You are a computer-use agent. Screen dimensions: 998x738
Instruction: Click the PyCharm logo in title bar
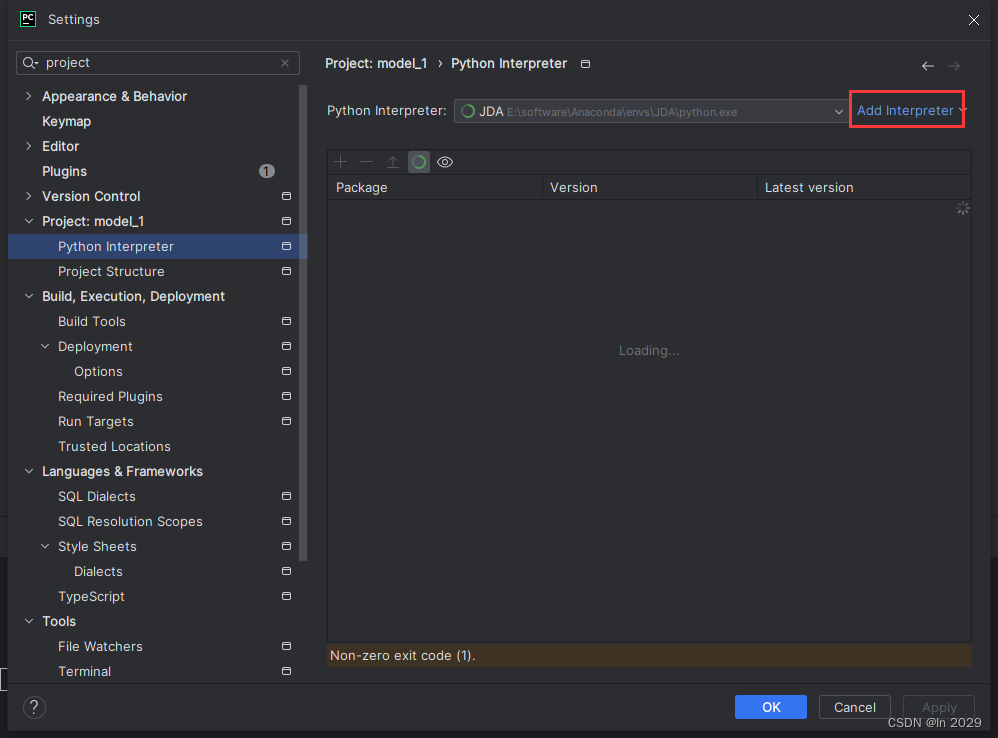point(28,19)
